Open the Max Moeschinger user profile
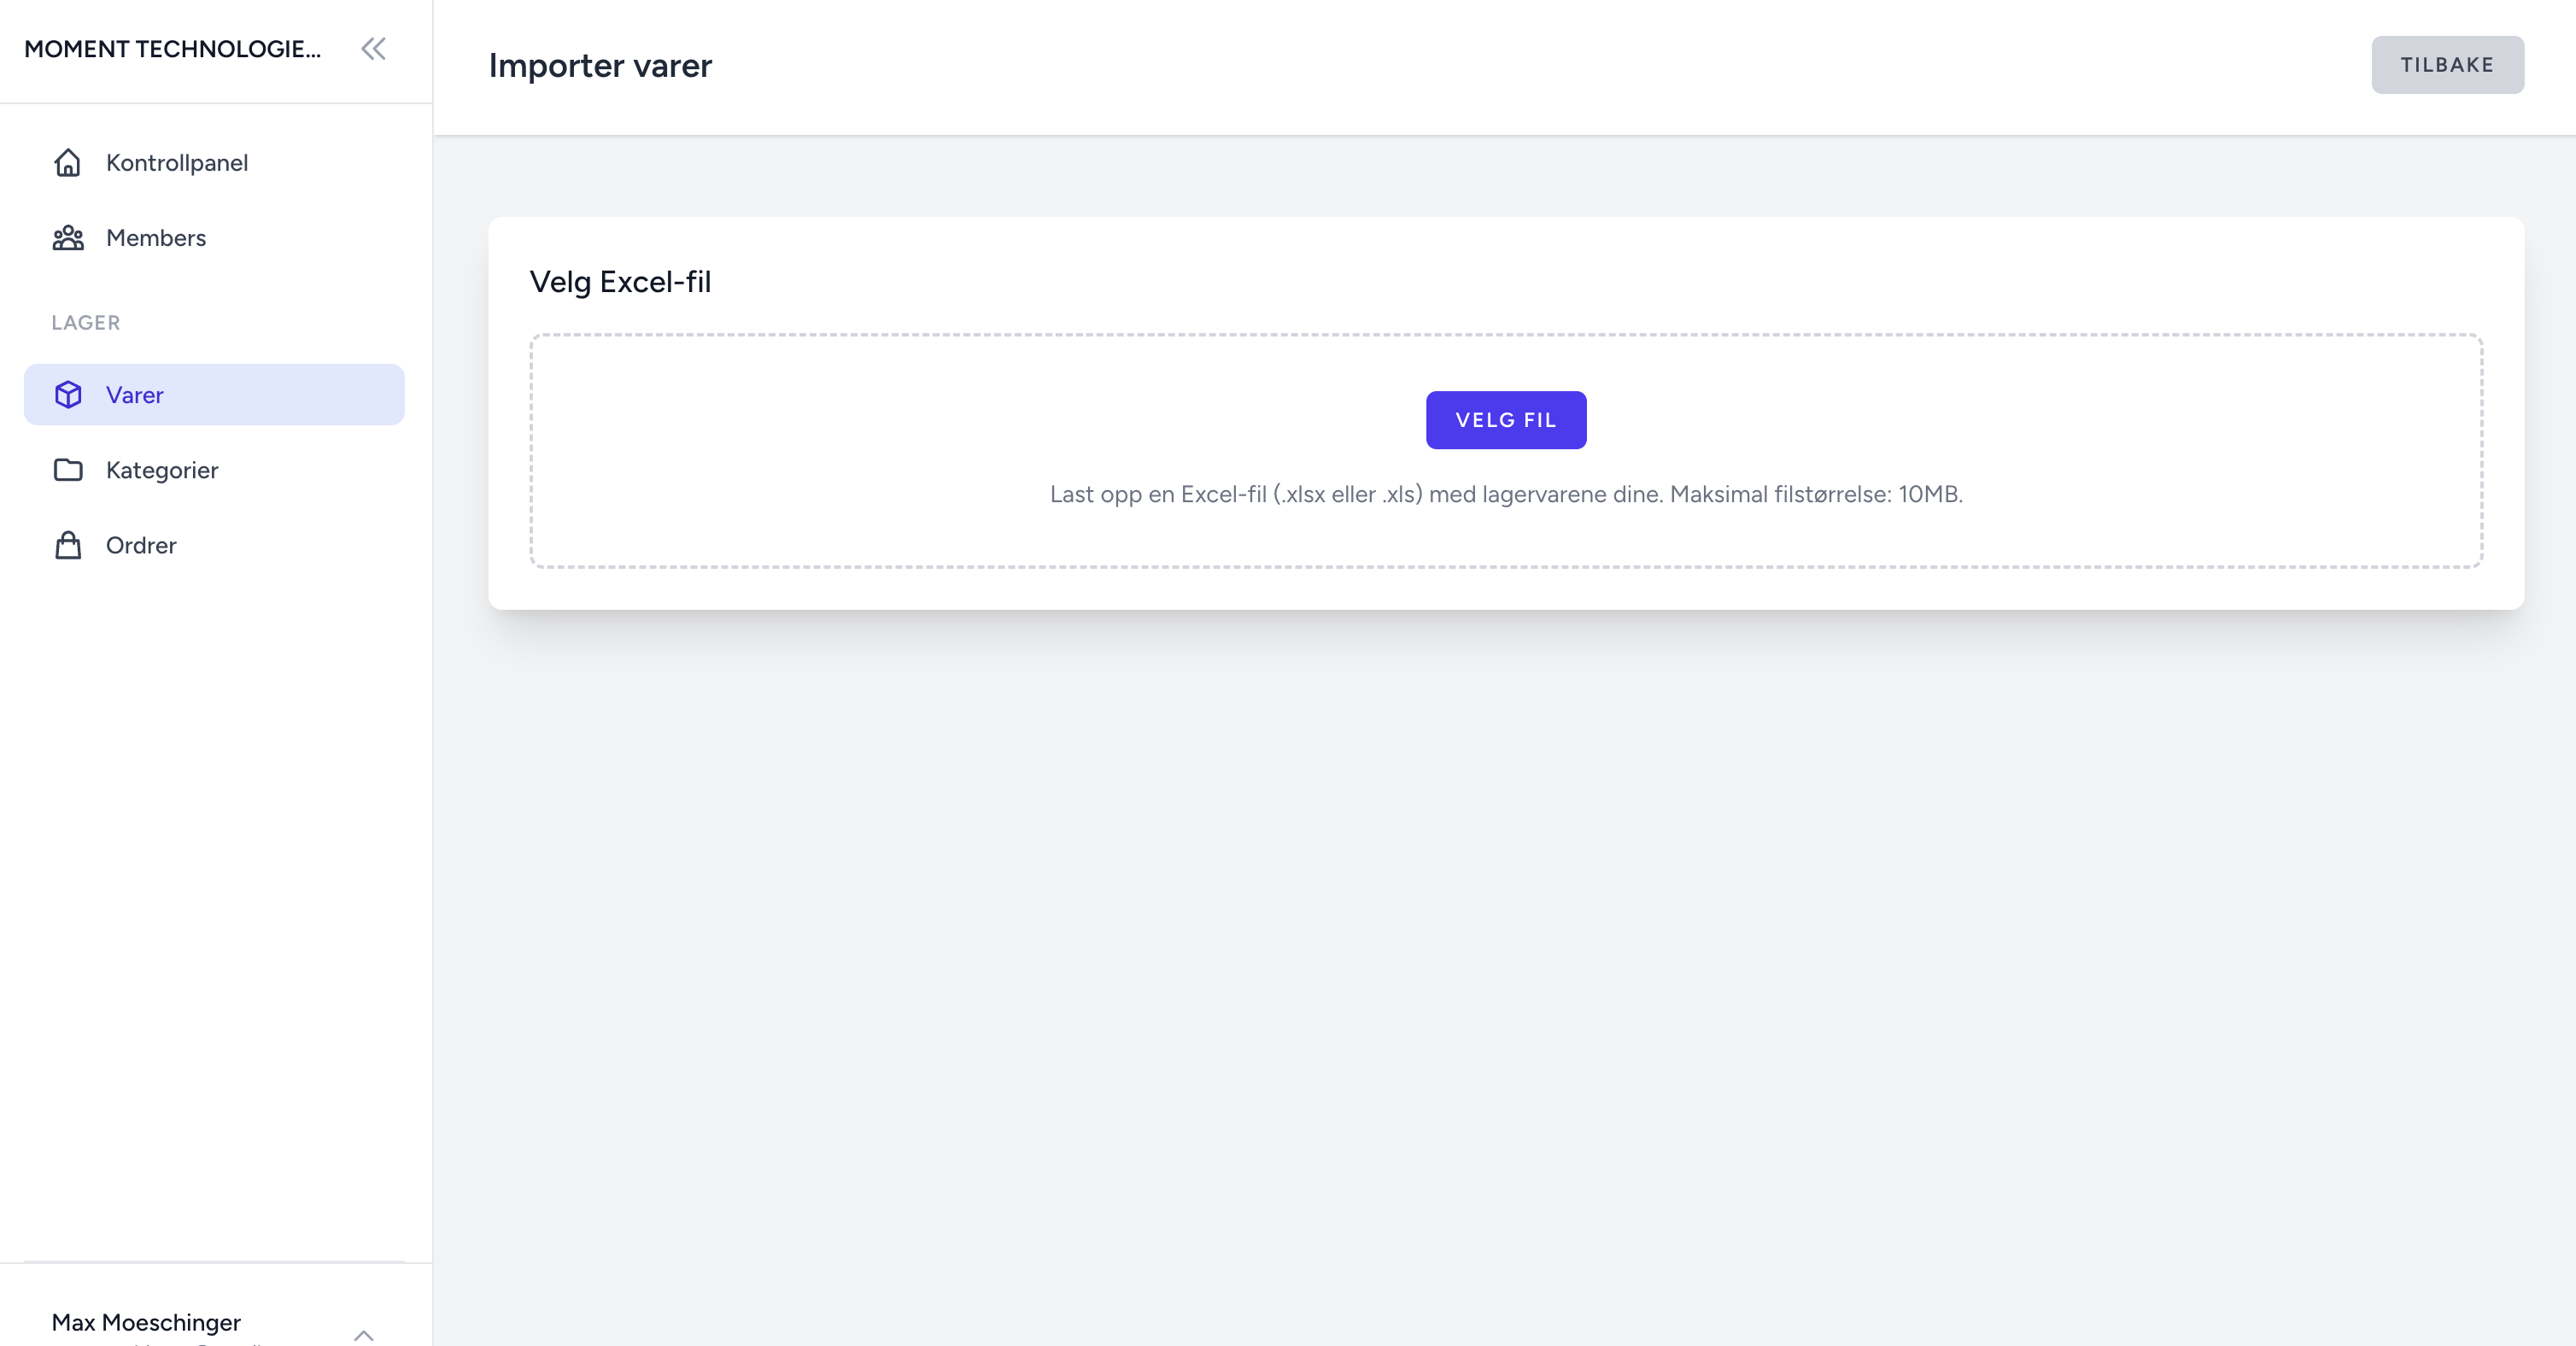 pos(146,1322)
